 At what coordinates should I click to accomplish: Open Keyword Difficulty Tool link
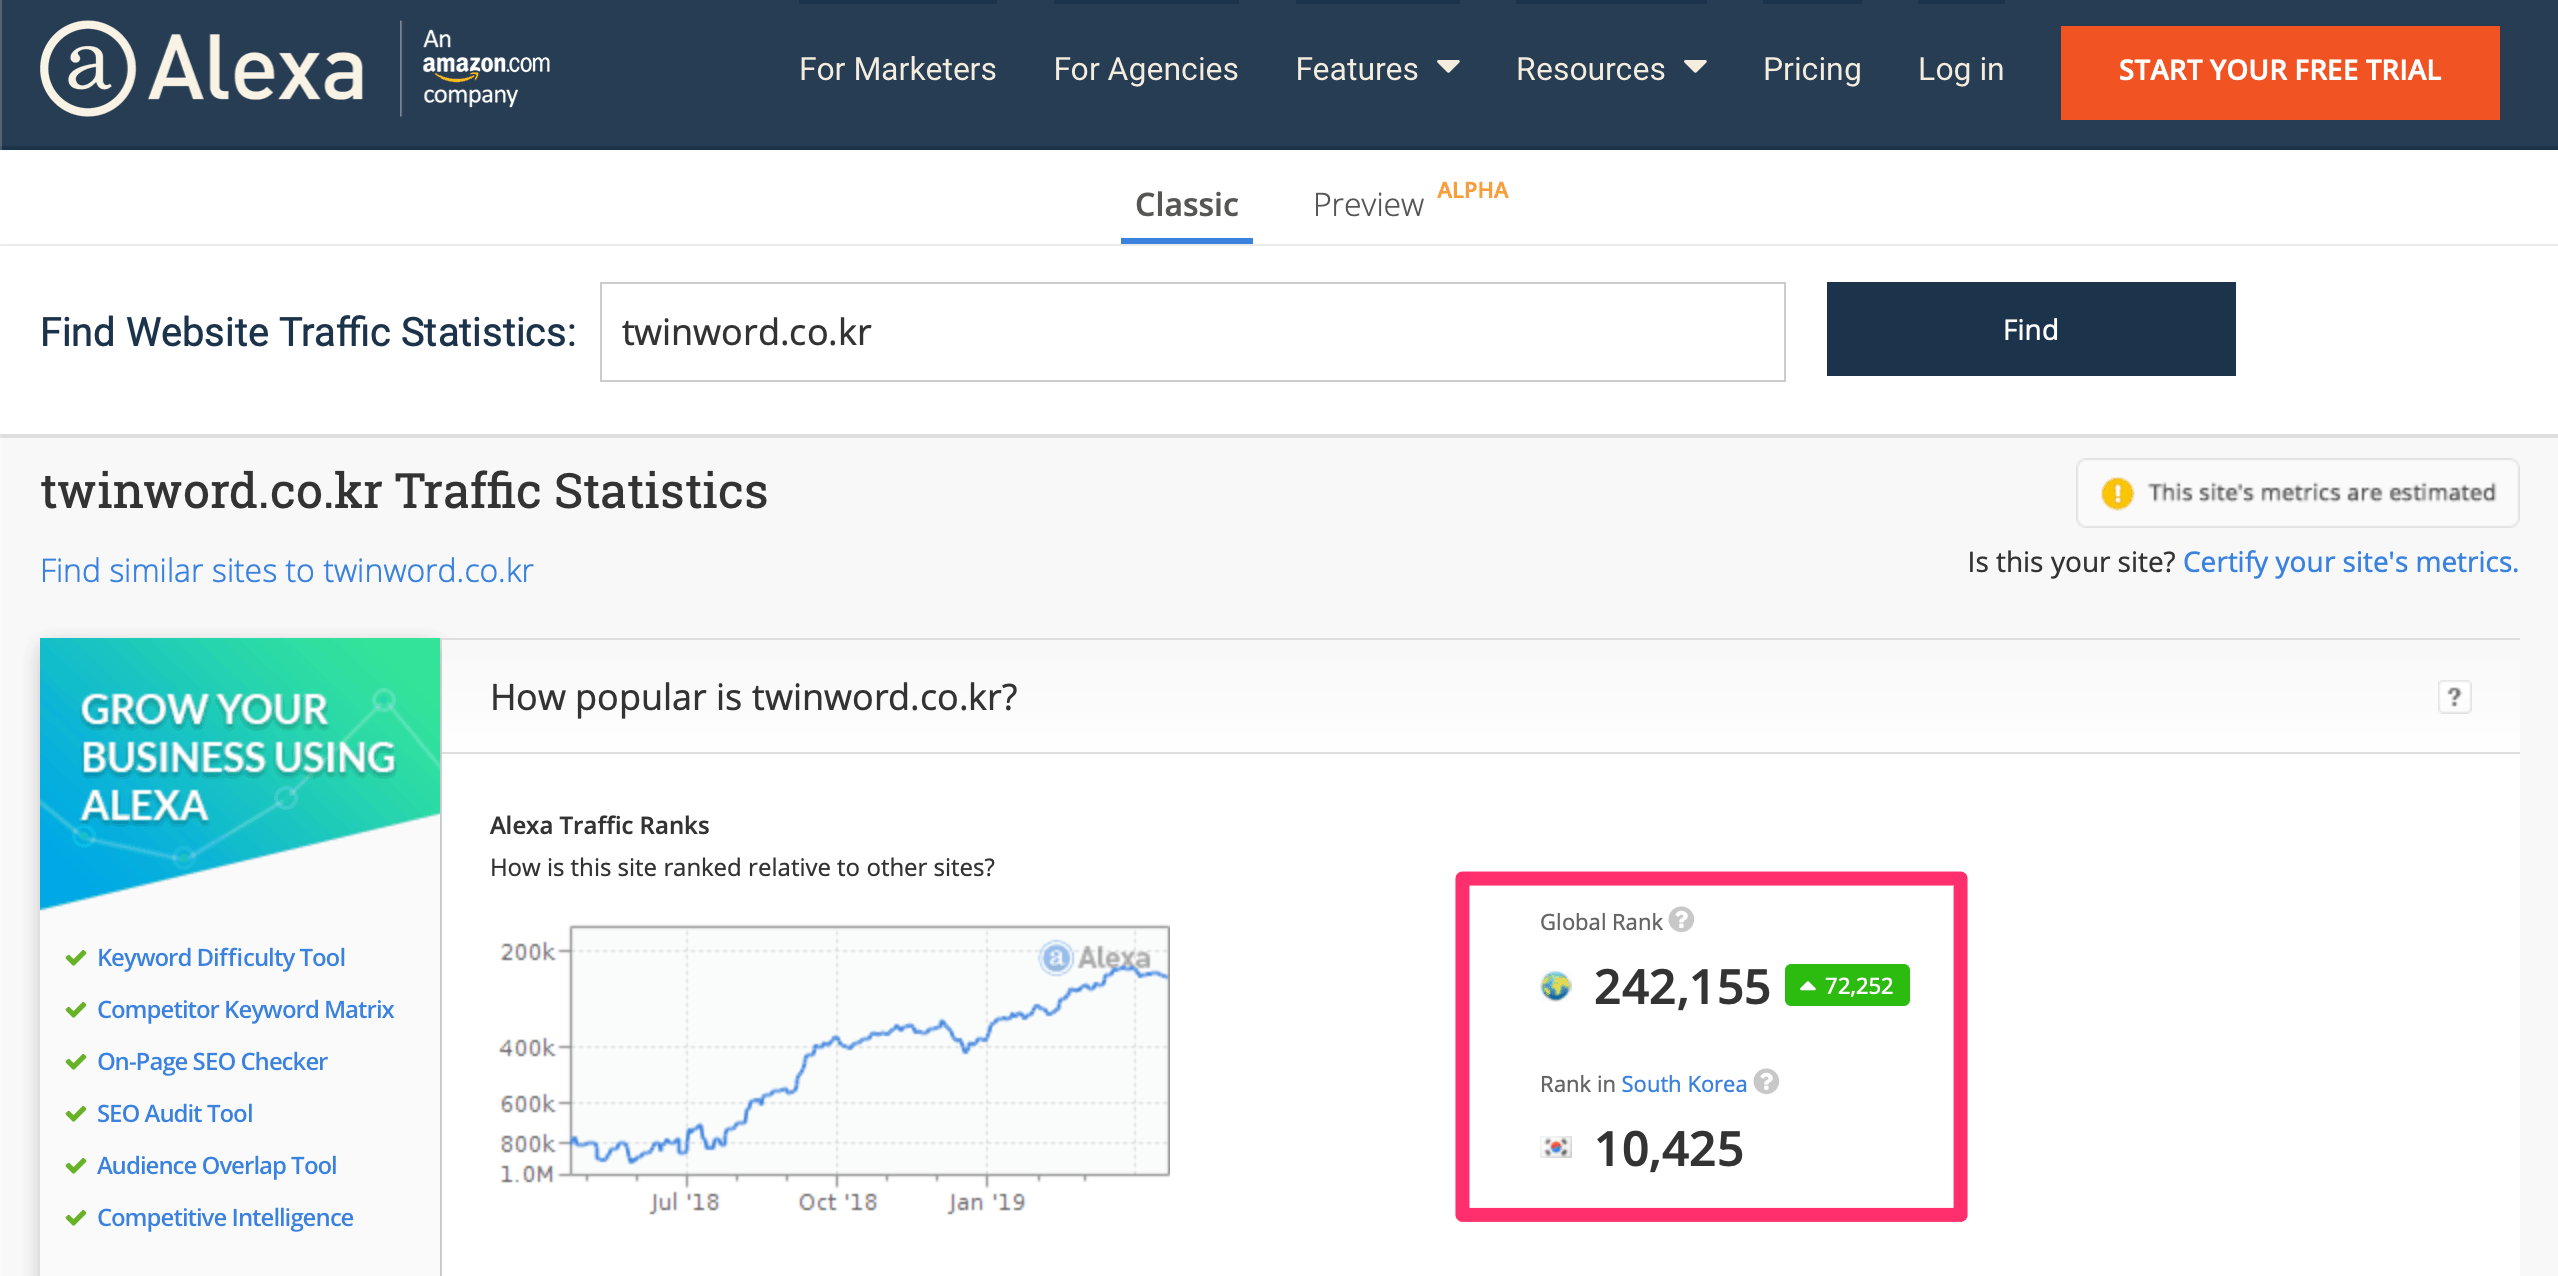pyautogui.click(x=221, y=957)
